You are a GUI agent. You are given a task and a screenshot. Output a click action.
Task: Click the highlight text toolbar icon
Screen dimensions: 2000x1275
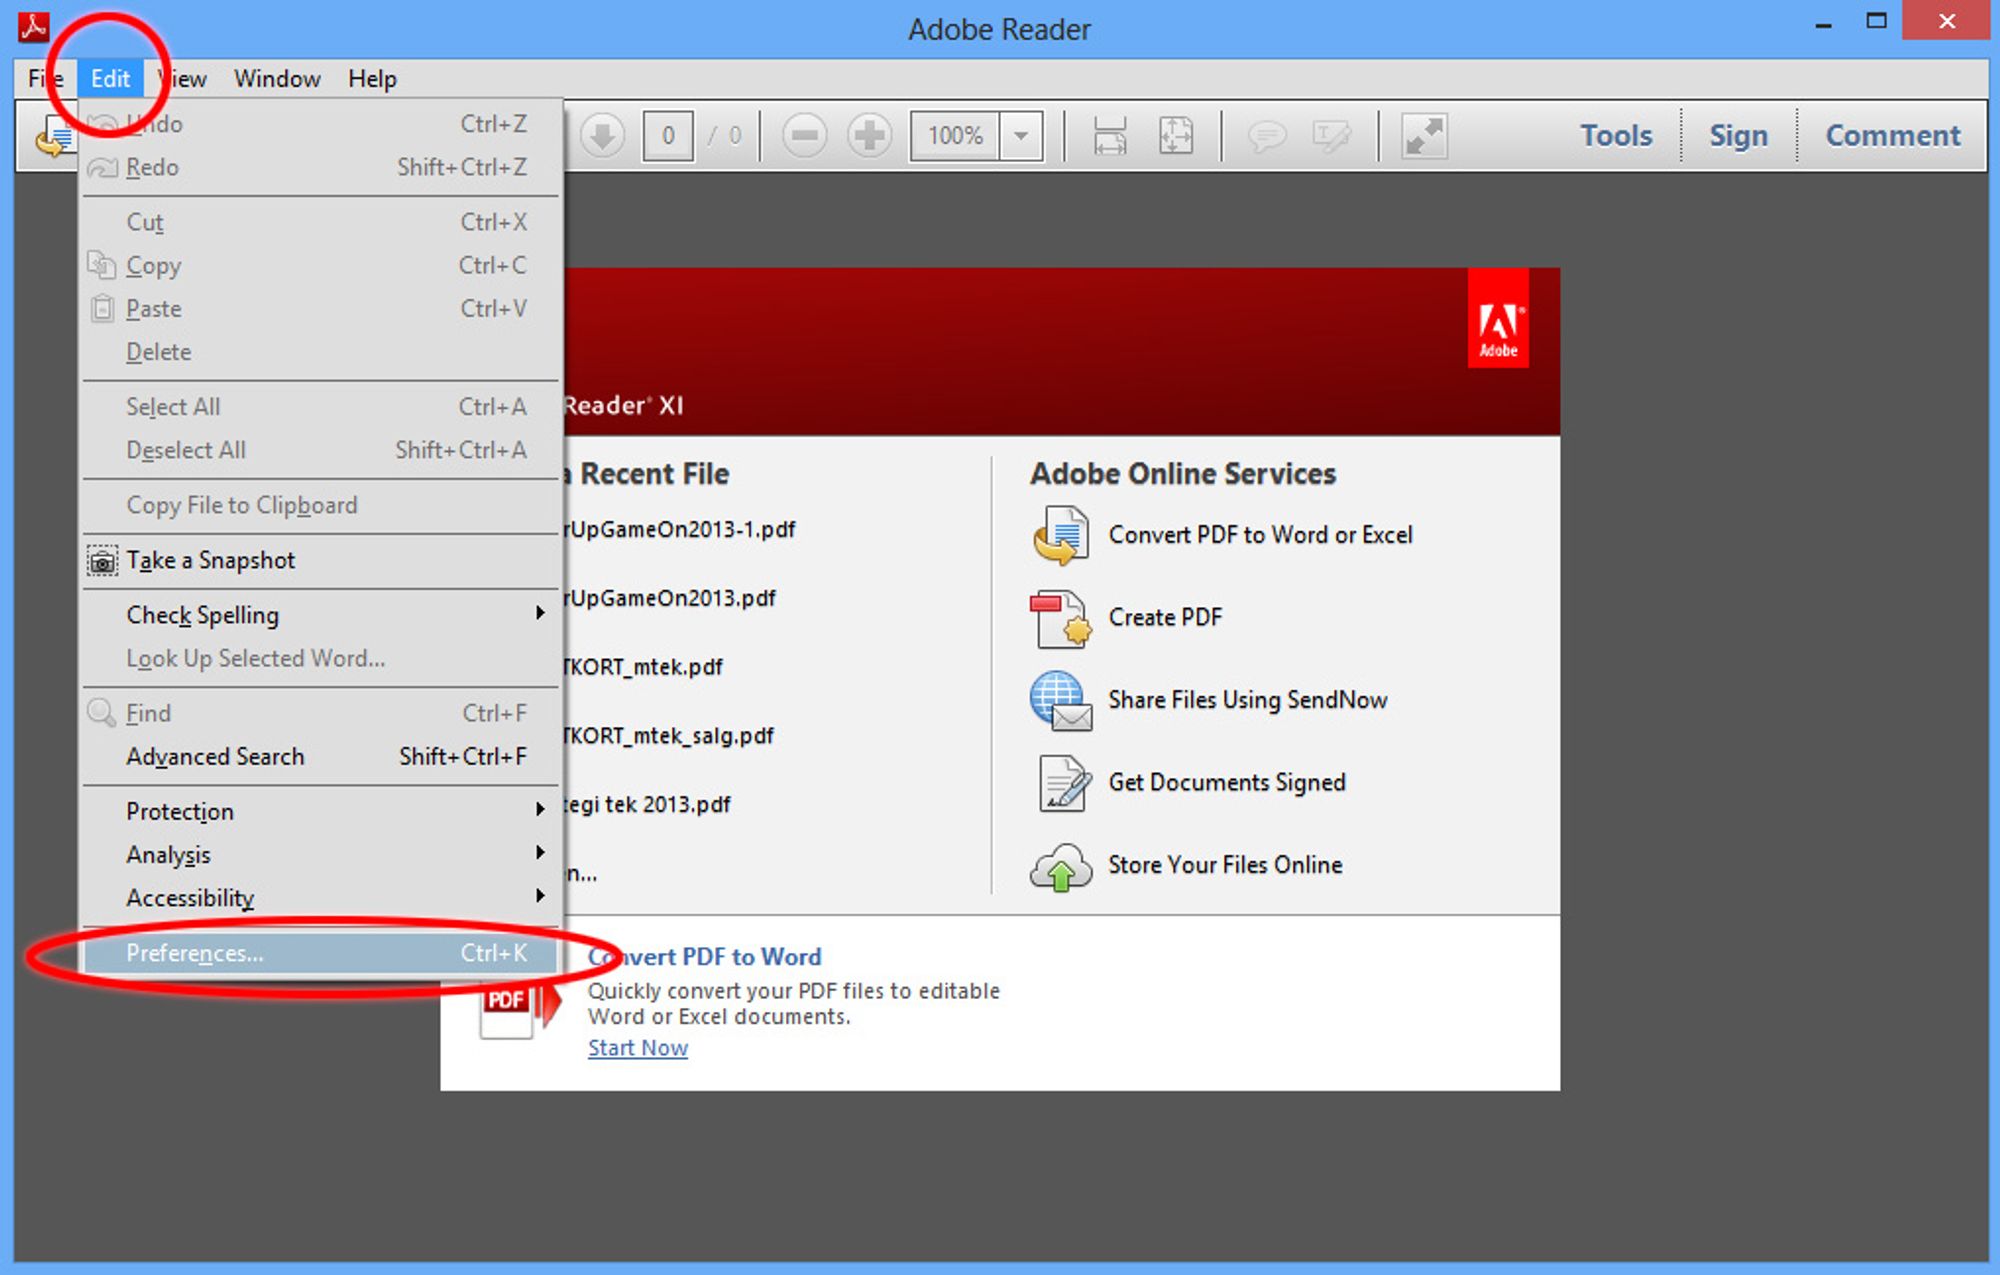1331,136
